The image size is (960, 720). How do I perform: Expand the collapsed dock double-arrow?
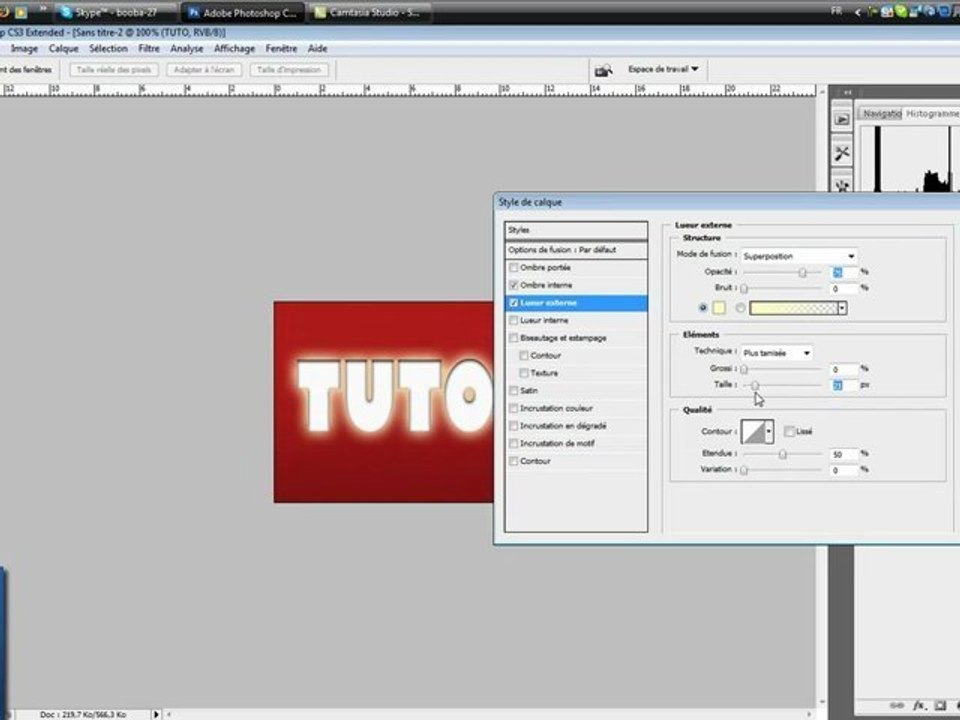point(847,92)
